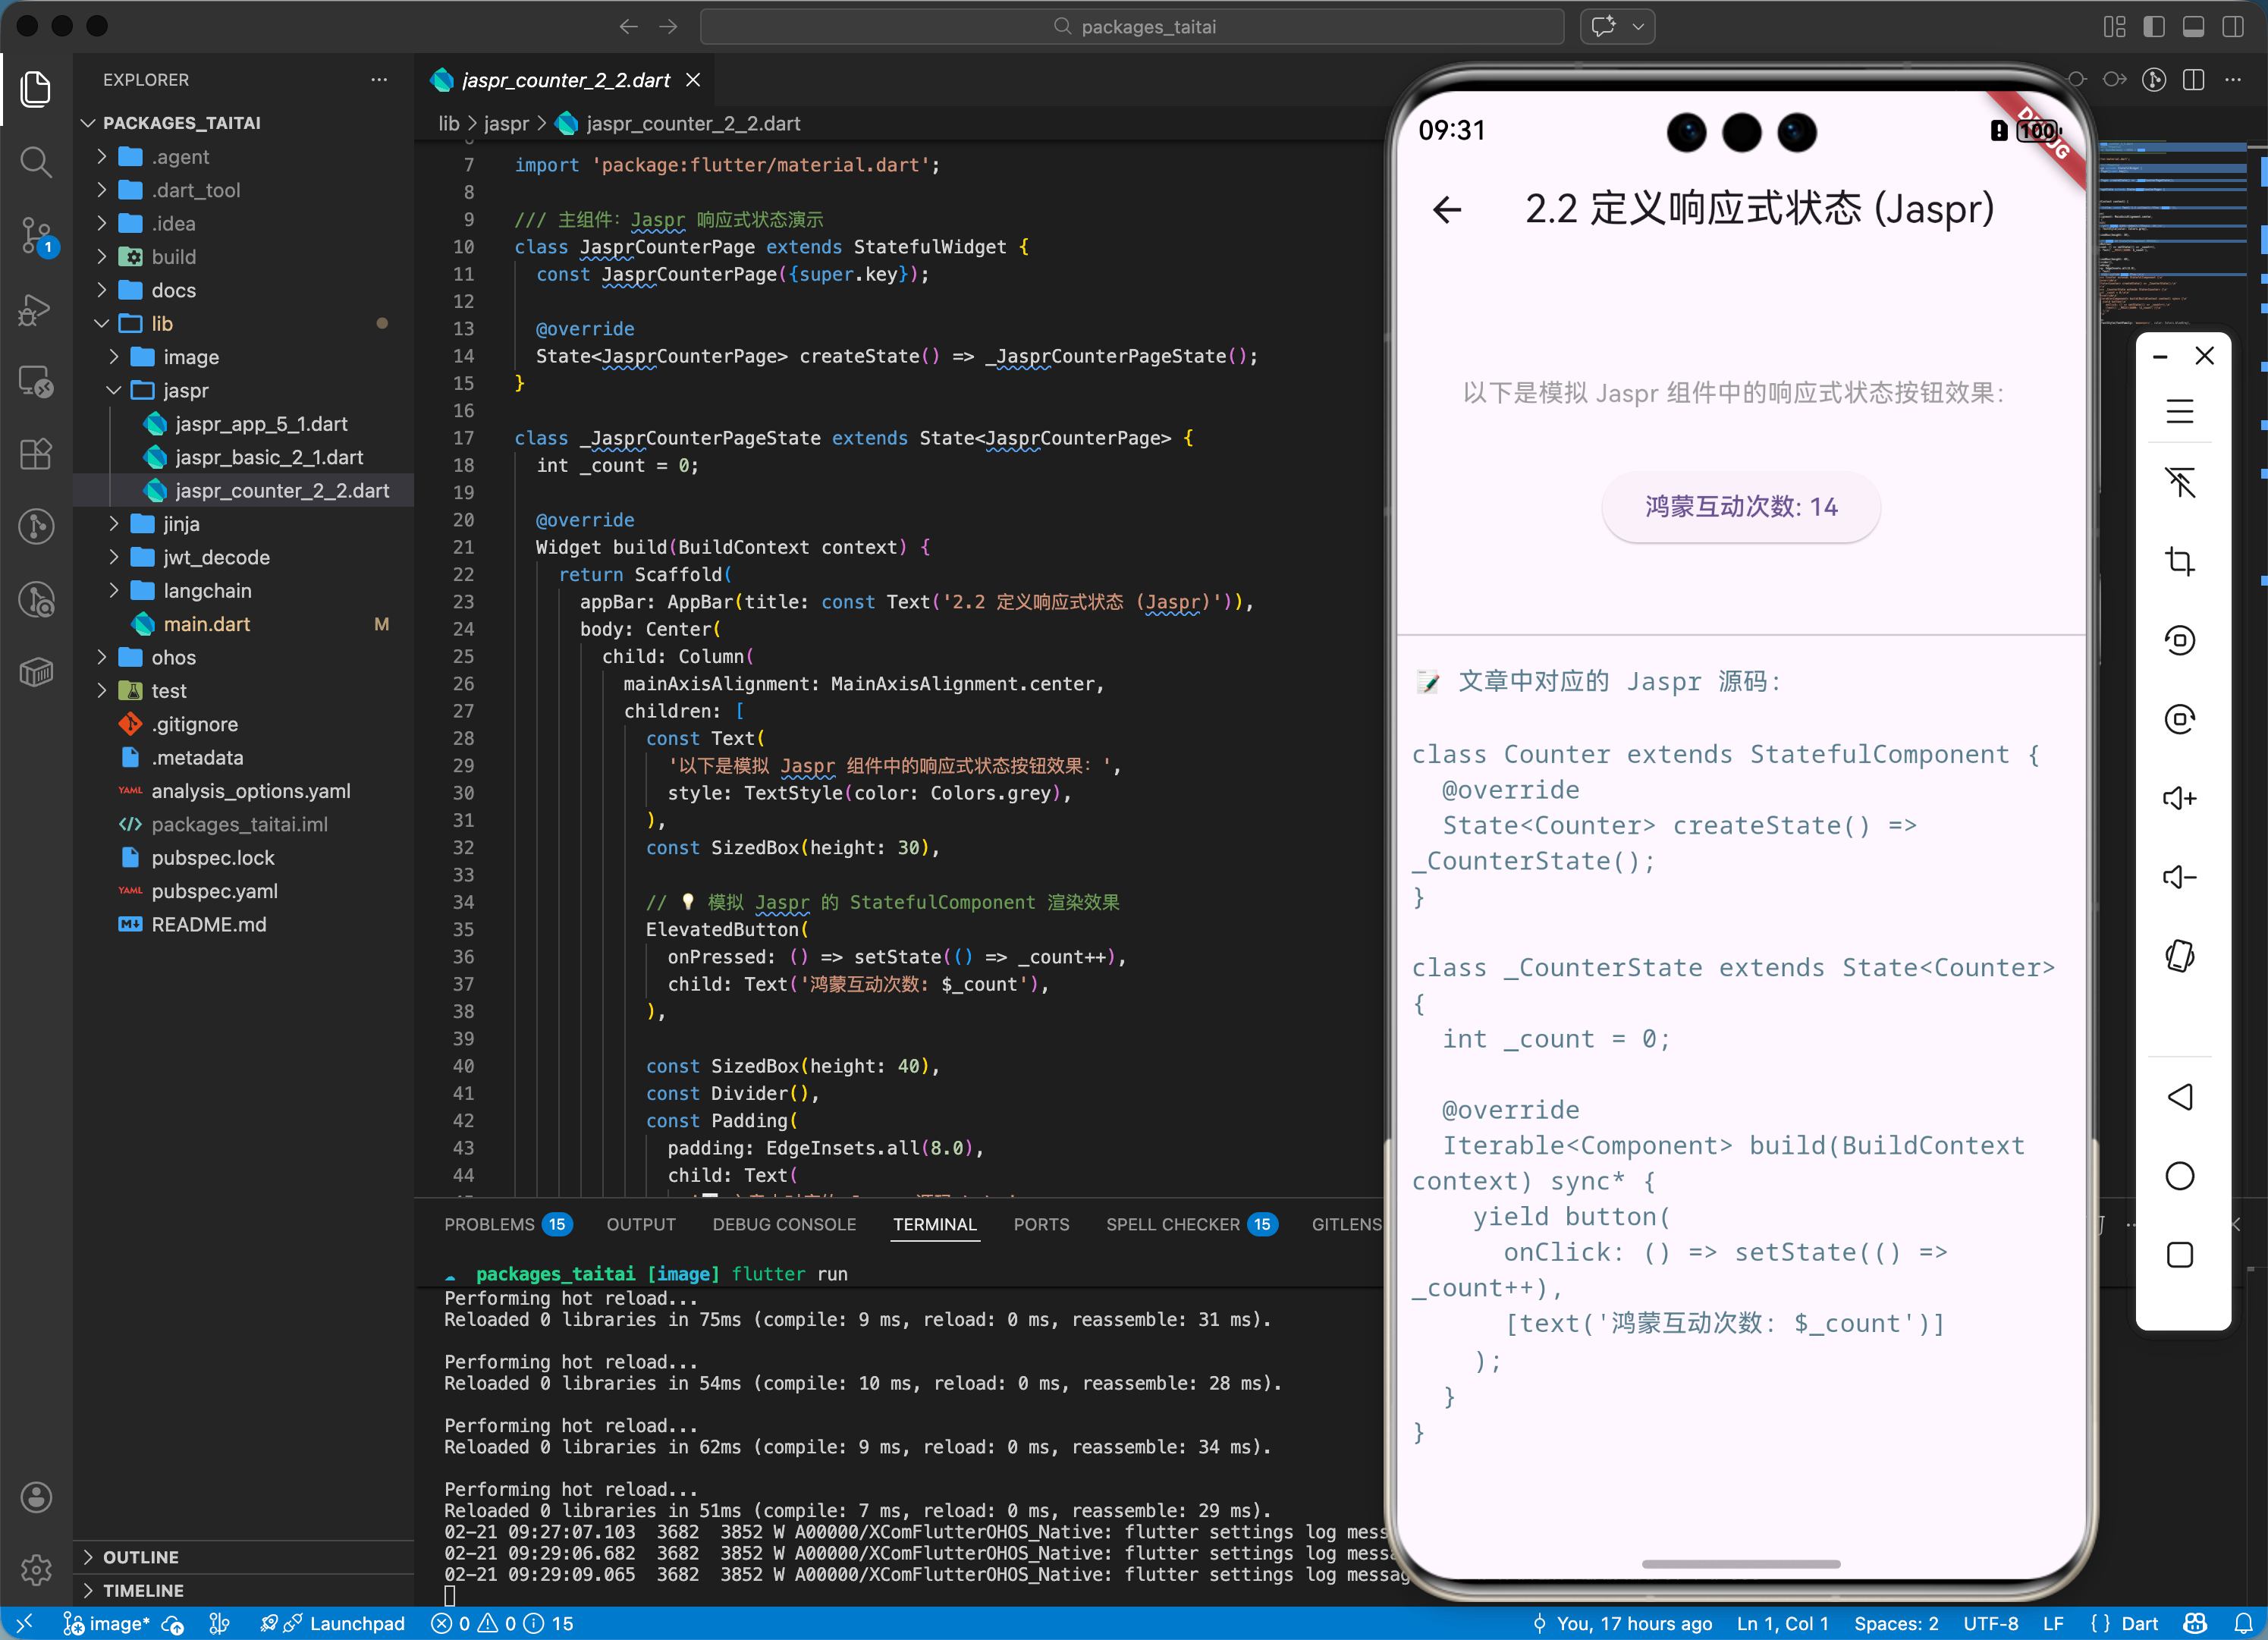Screen dimensions: 2268x1640
Task: Open Source Control view with badge
Action: click(36, 236)
